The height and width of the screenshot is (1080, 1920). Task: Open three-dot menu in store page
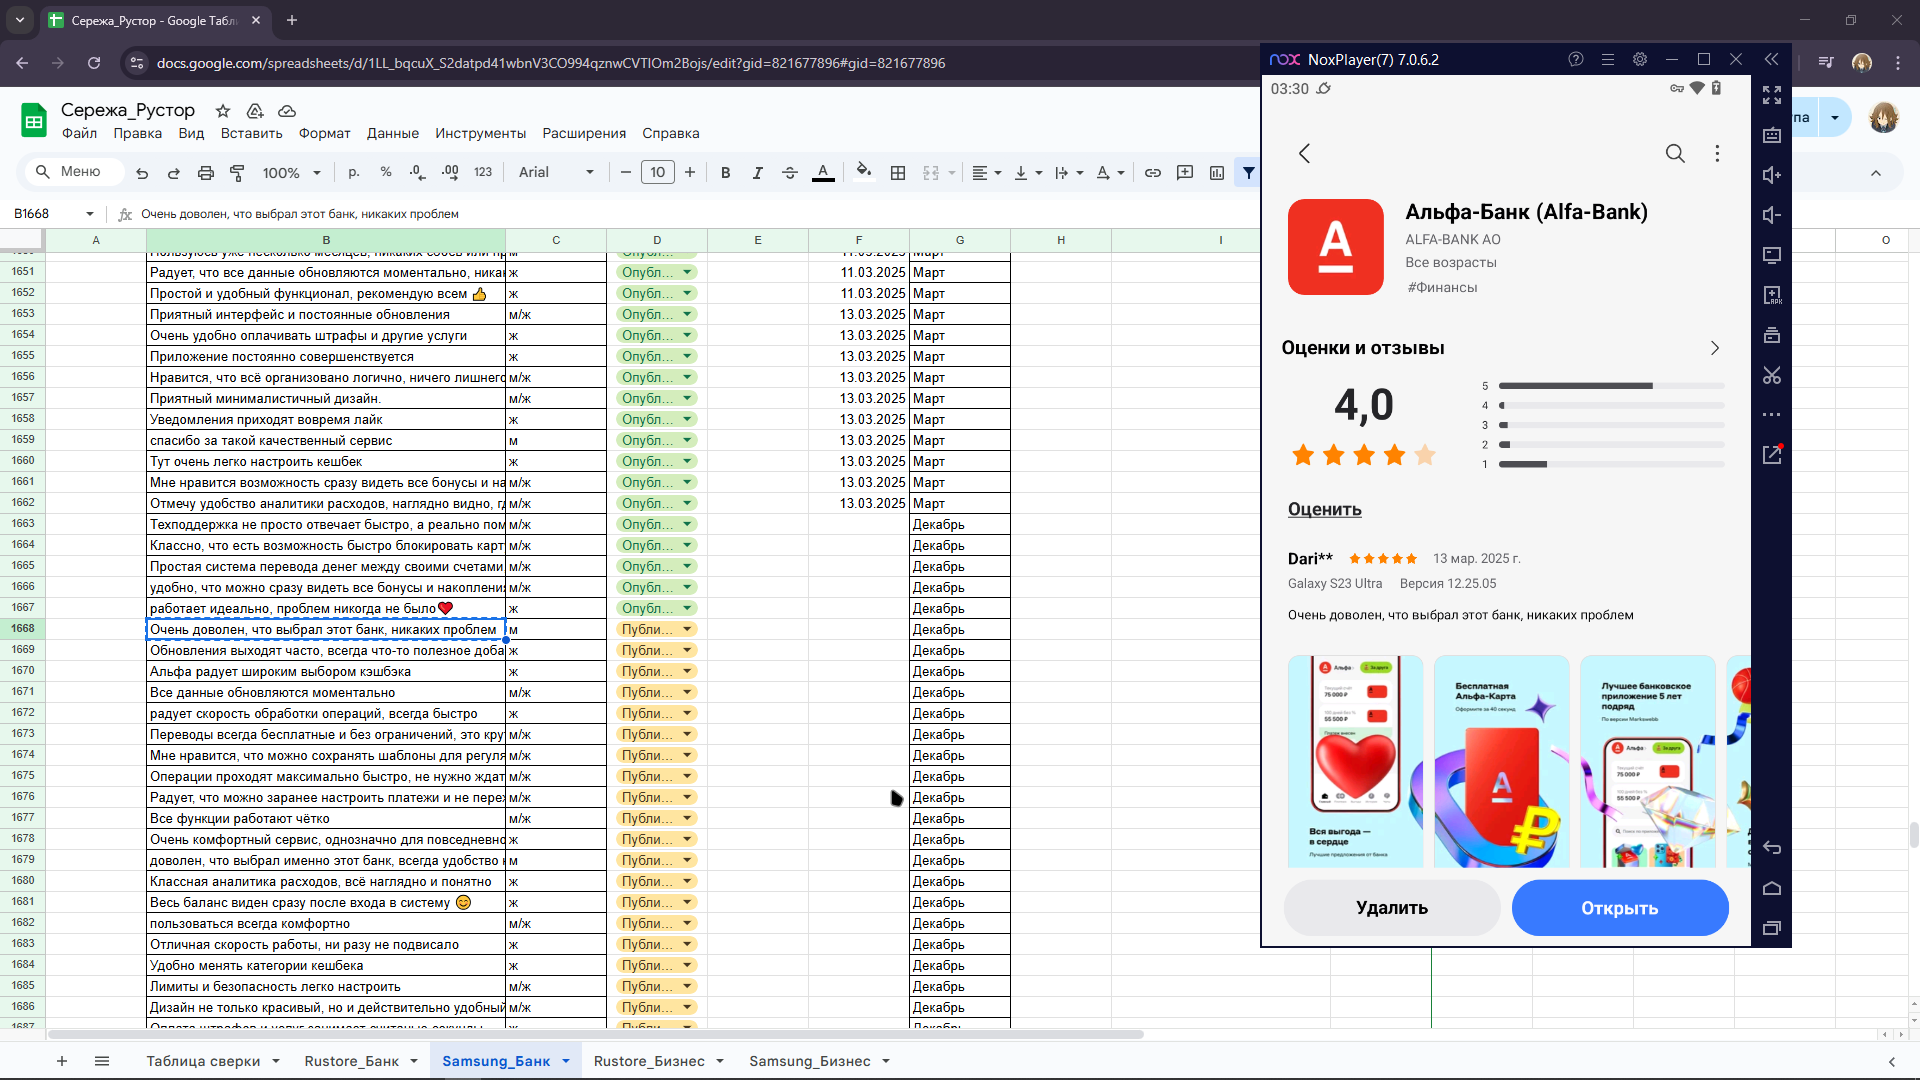1717,153
